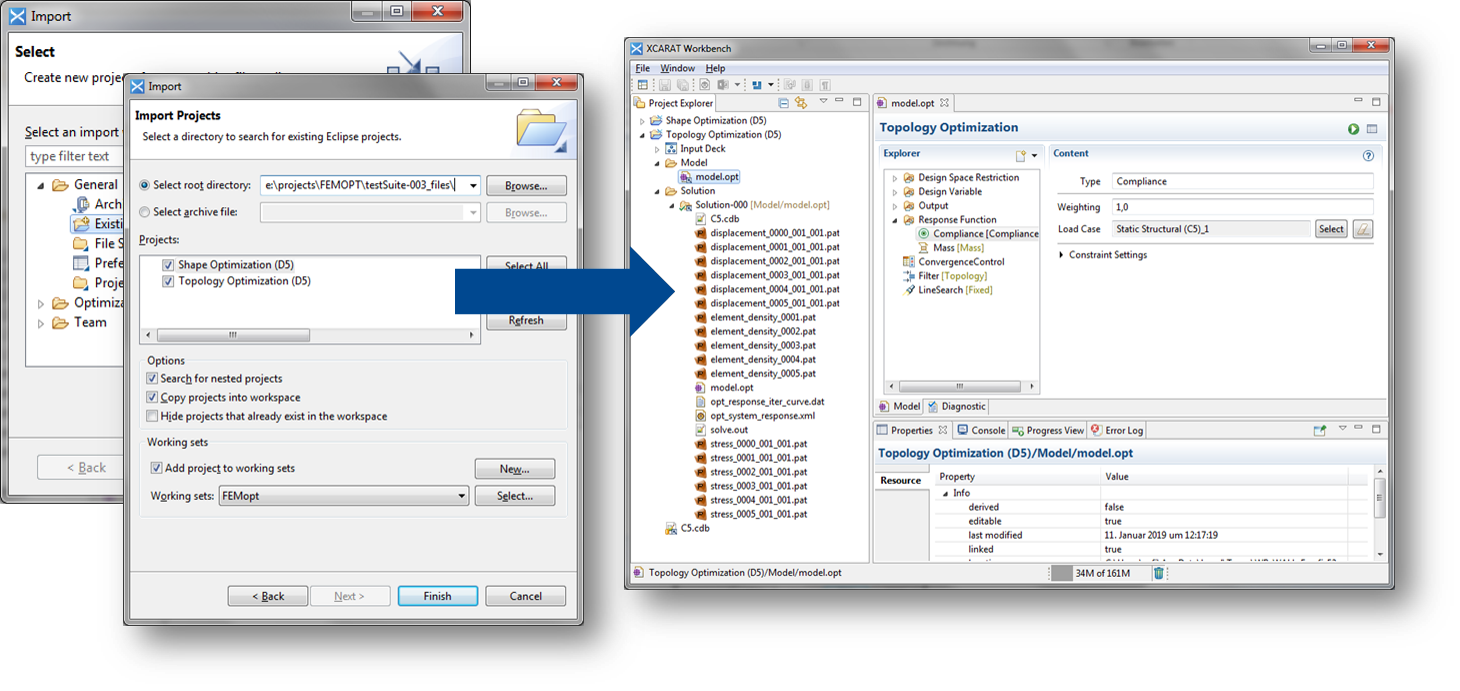
Task: Click the grid-table icon starting the workbench toolbar
Action: click(x=643, y=85)
